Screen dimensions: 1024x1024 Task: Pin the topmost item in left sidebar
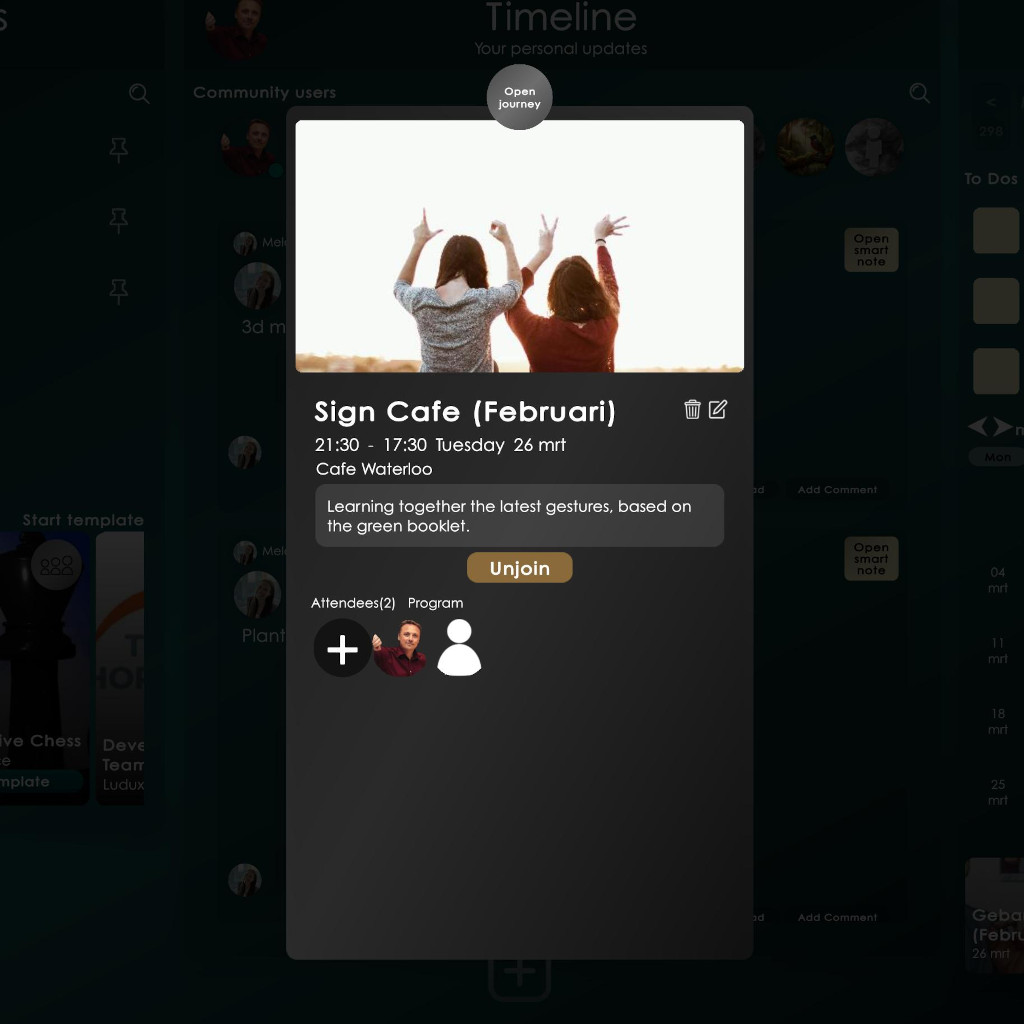119,151
